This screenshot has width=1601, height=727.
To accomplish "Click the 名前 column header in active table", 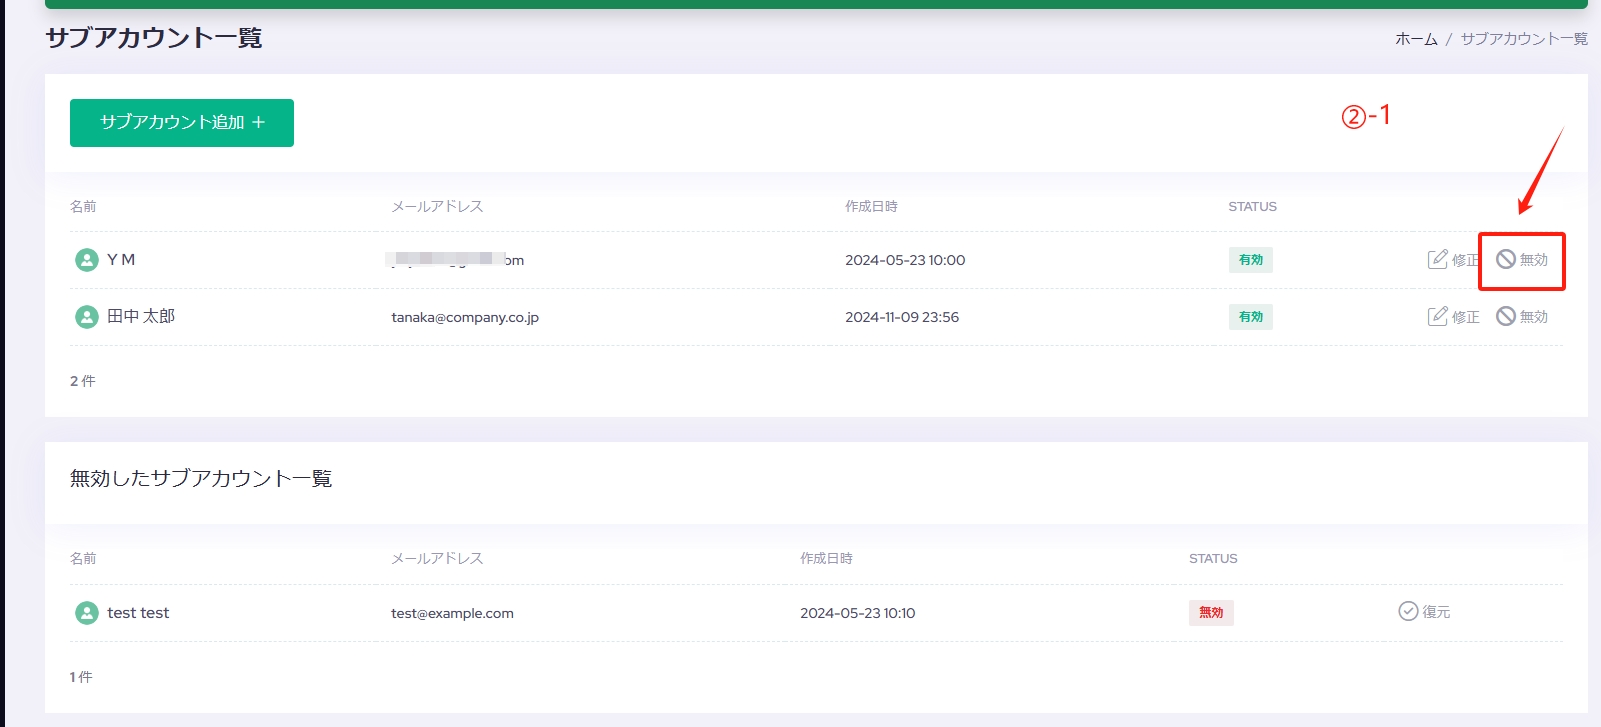I will 83,206.
